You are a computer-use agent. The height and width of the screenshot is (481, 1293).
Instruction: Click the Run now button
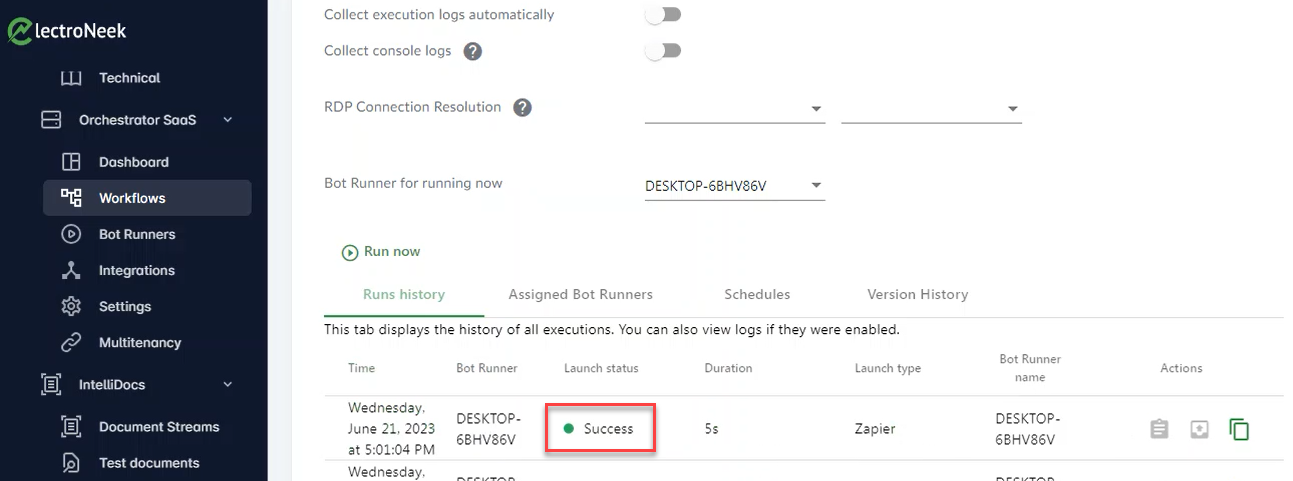tap(381, 252)
